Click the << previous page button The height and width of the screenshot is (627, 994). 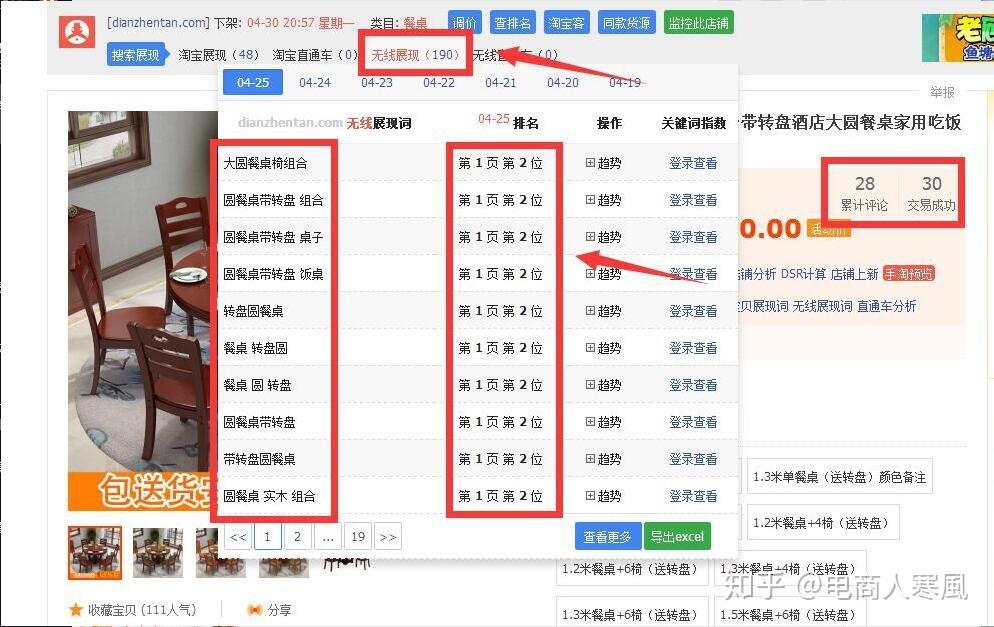click(238, 537)
